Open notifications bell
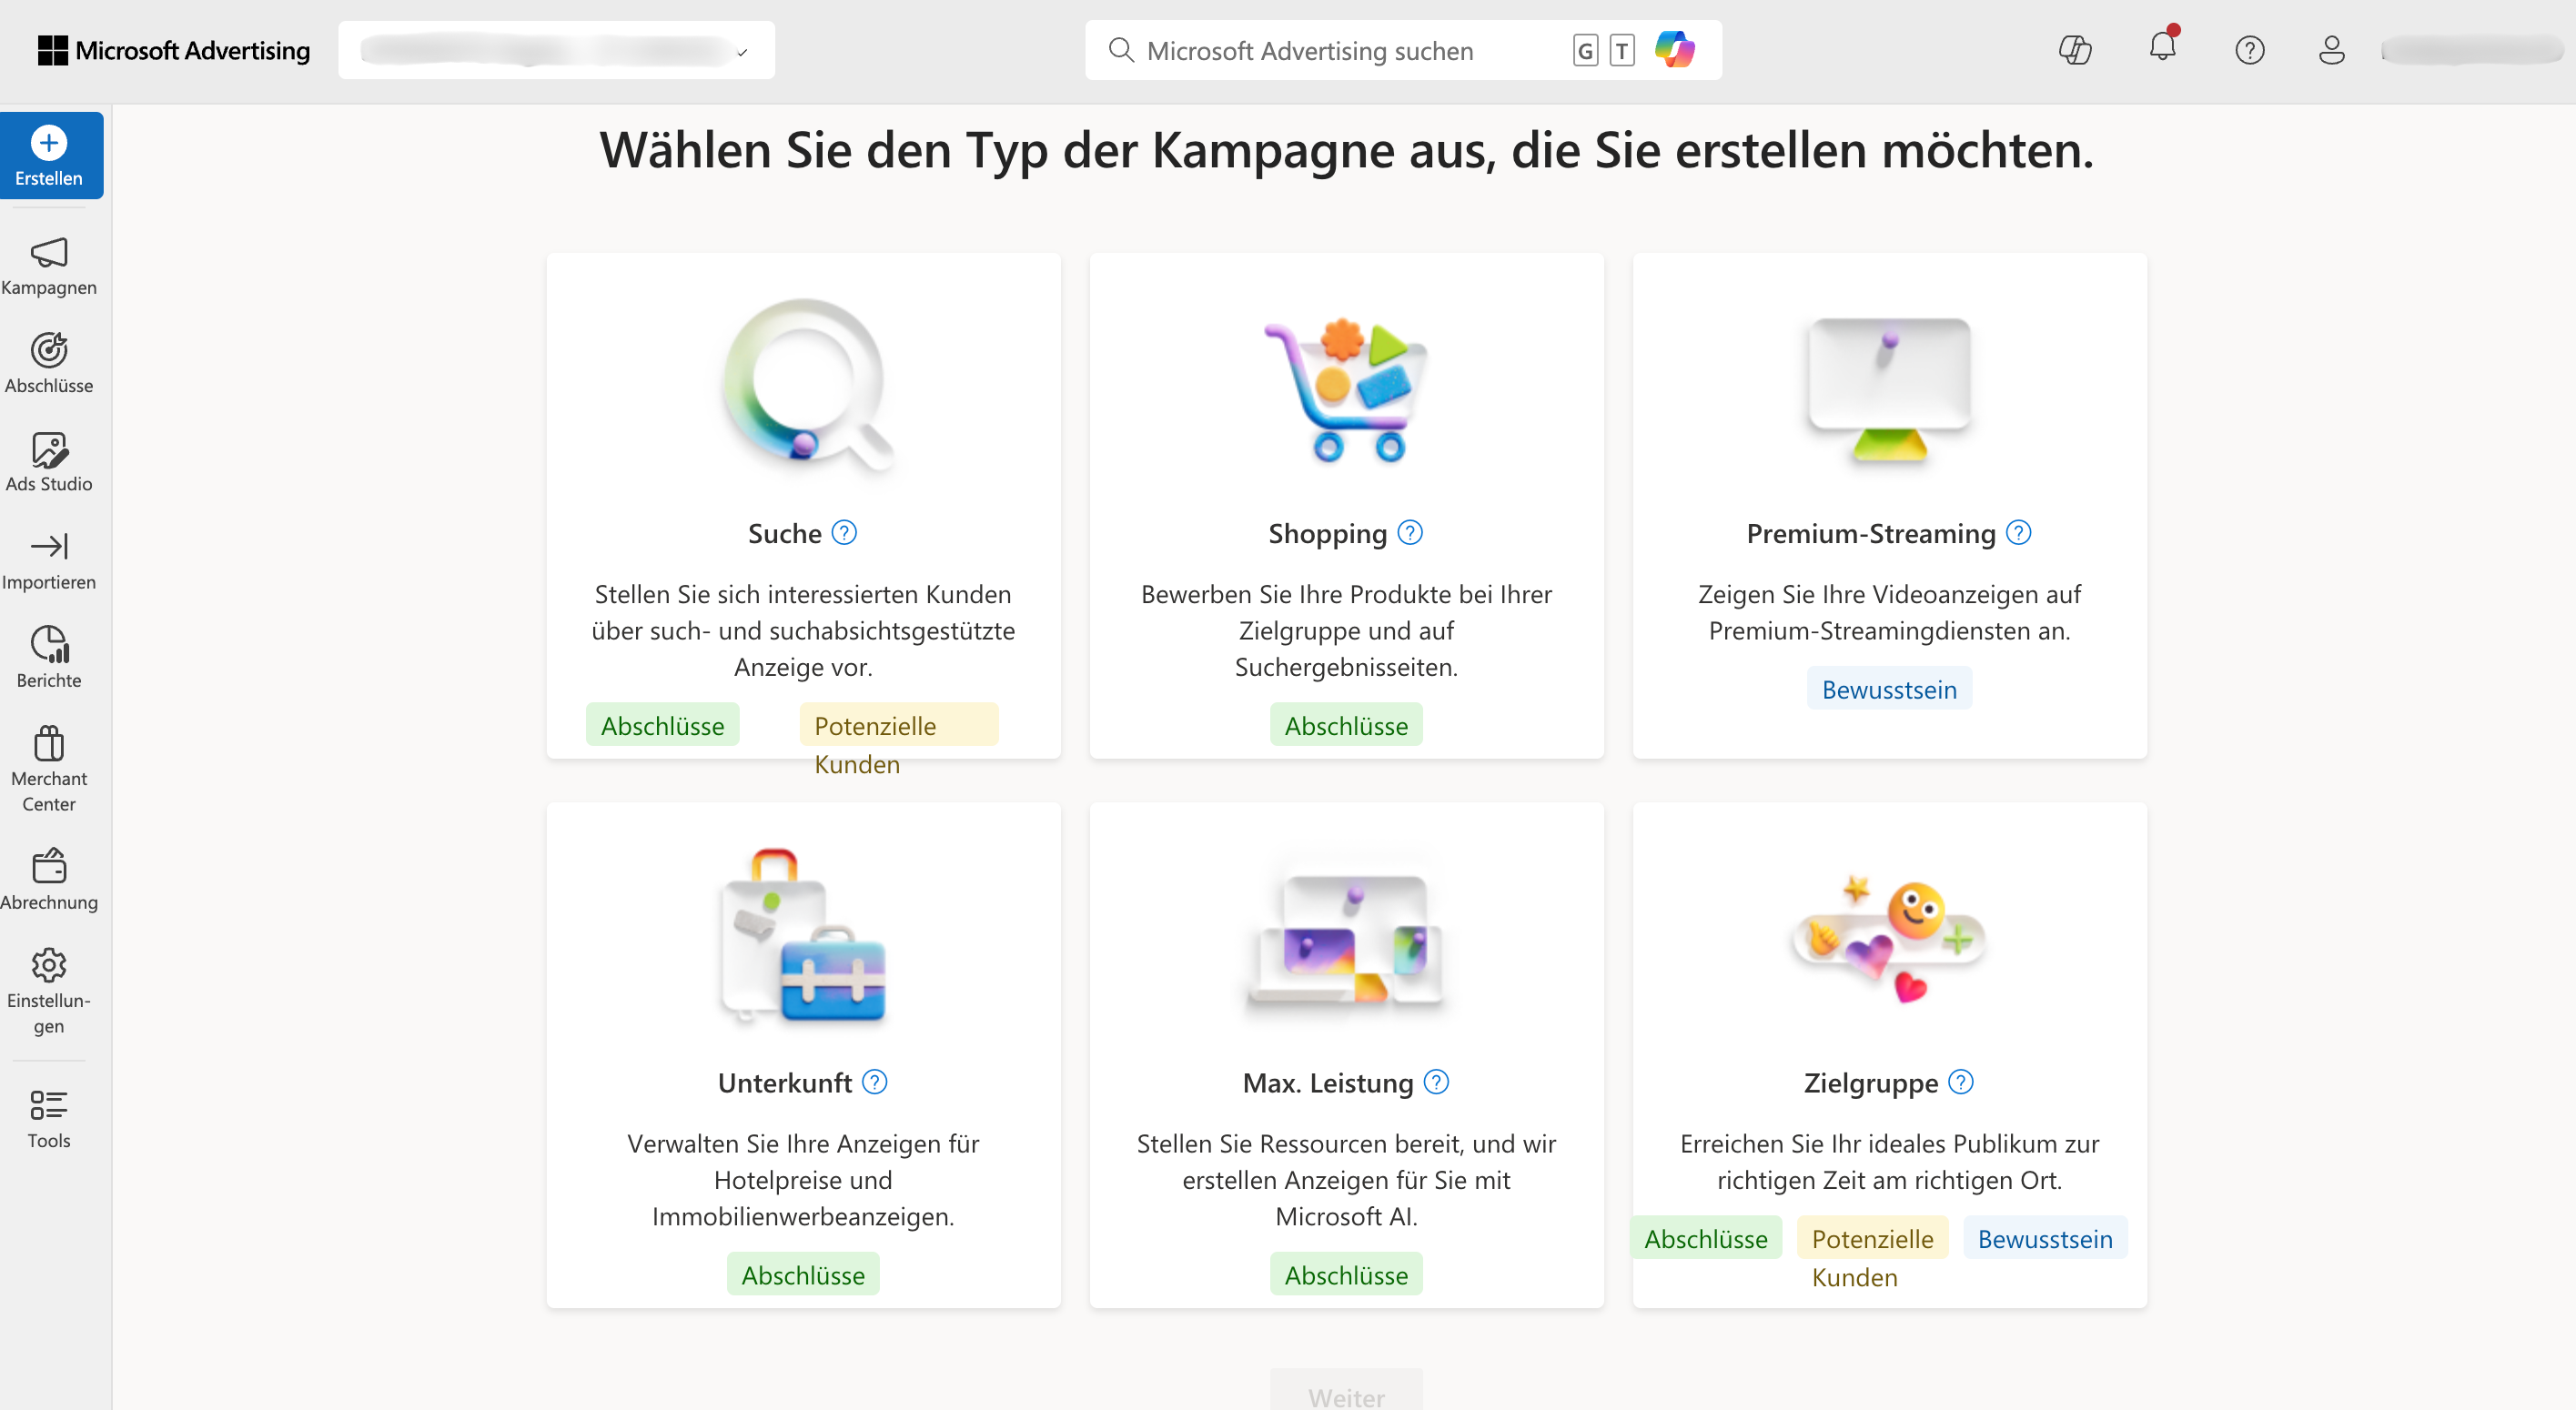Screen dimensions: 2576x1410 click(x=2162, y=48)
